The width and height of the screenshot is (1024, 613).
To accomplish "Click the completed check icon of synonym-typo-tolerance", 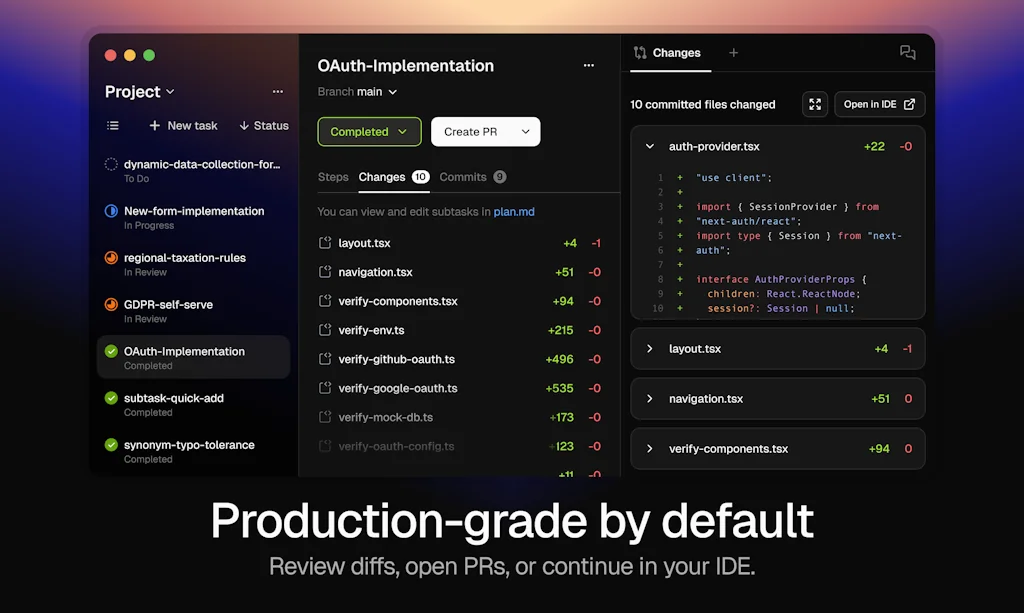I will point(111,445).
